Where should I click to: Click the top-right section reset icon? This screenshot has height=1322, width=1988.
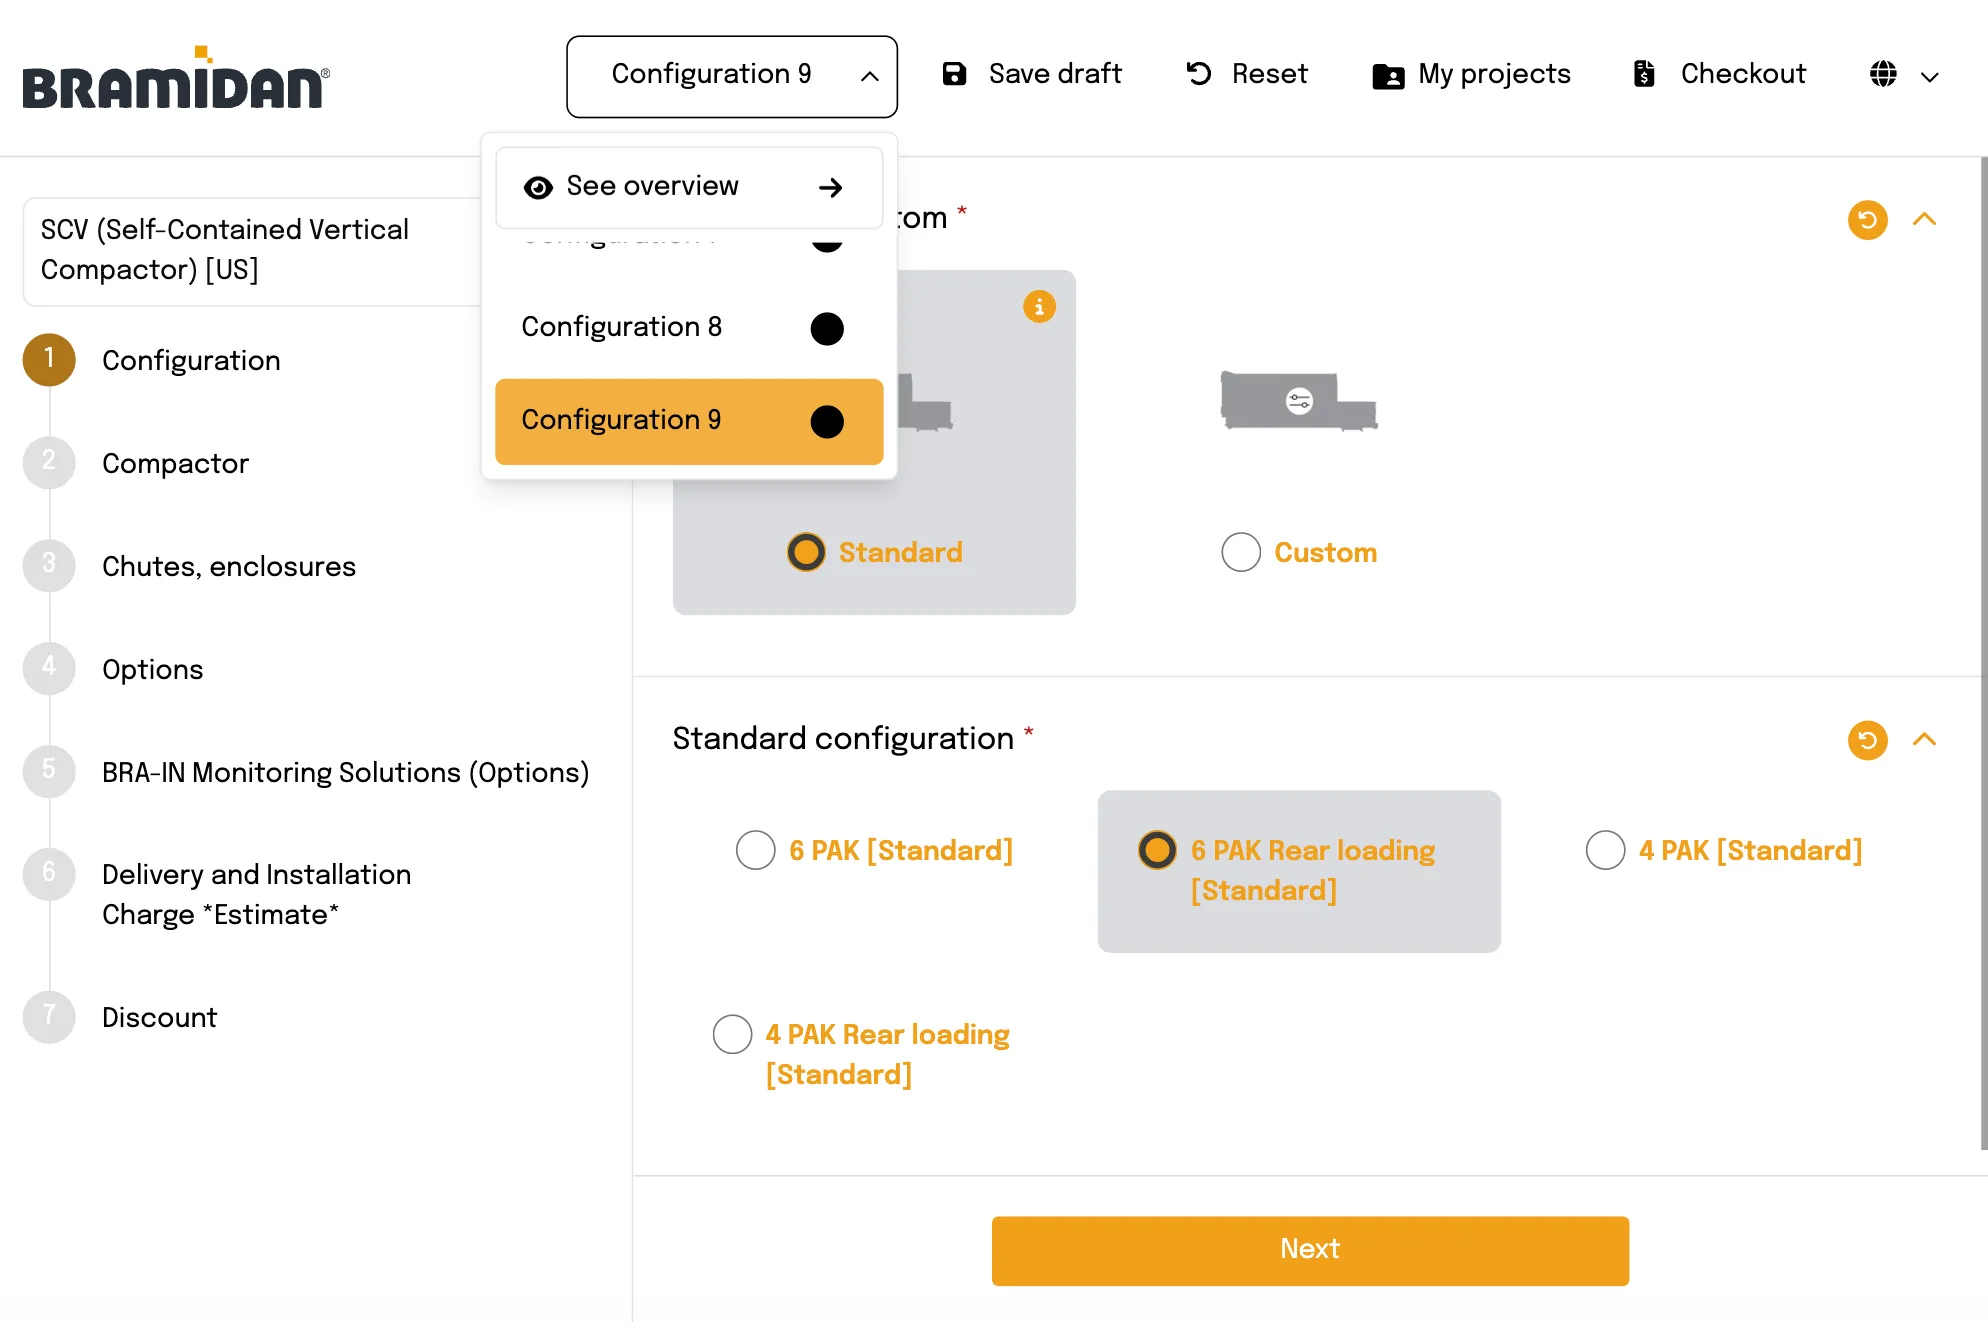click(x=1867, y=220)
